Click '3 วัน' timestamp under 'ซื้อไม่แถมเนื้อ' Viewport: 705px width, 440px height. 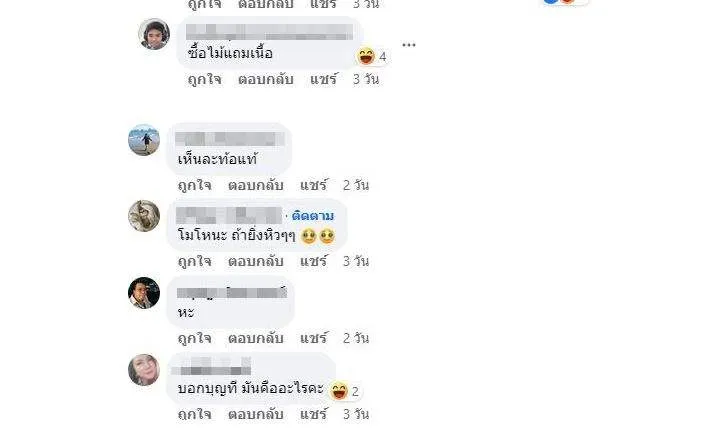click(366, 80)
